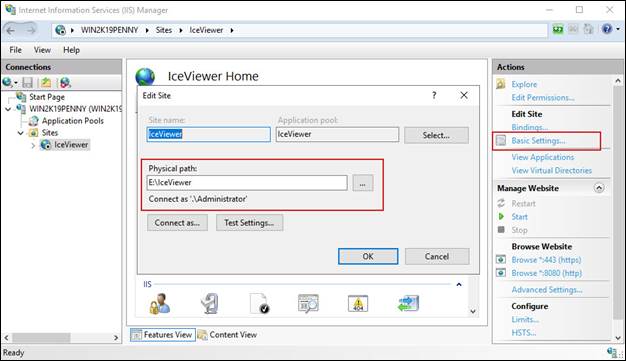The height and width of the screenshot is (361, 626).
Task: Open the Authentication feature icon
Action: pos(160,304)
